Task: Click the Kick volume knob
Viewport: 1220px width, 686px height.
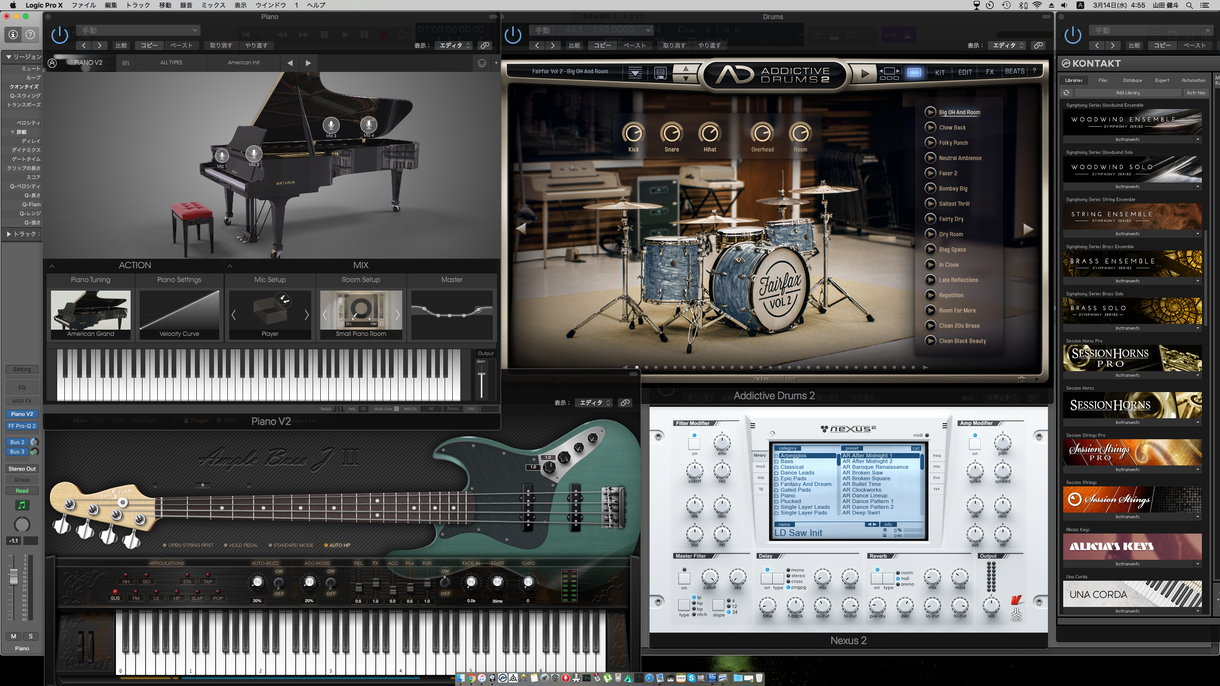Action: 634,133
